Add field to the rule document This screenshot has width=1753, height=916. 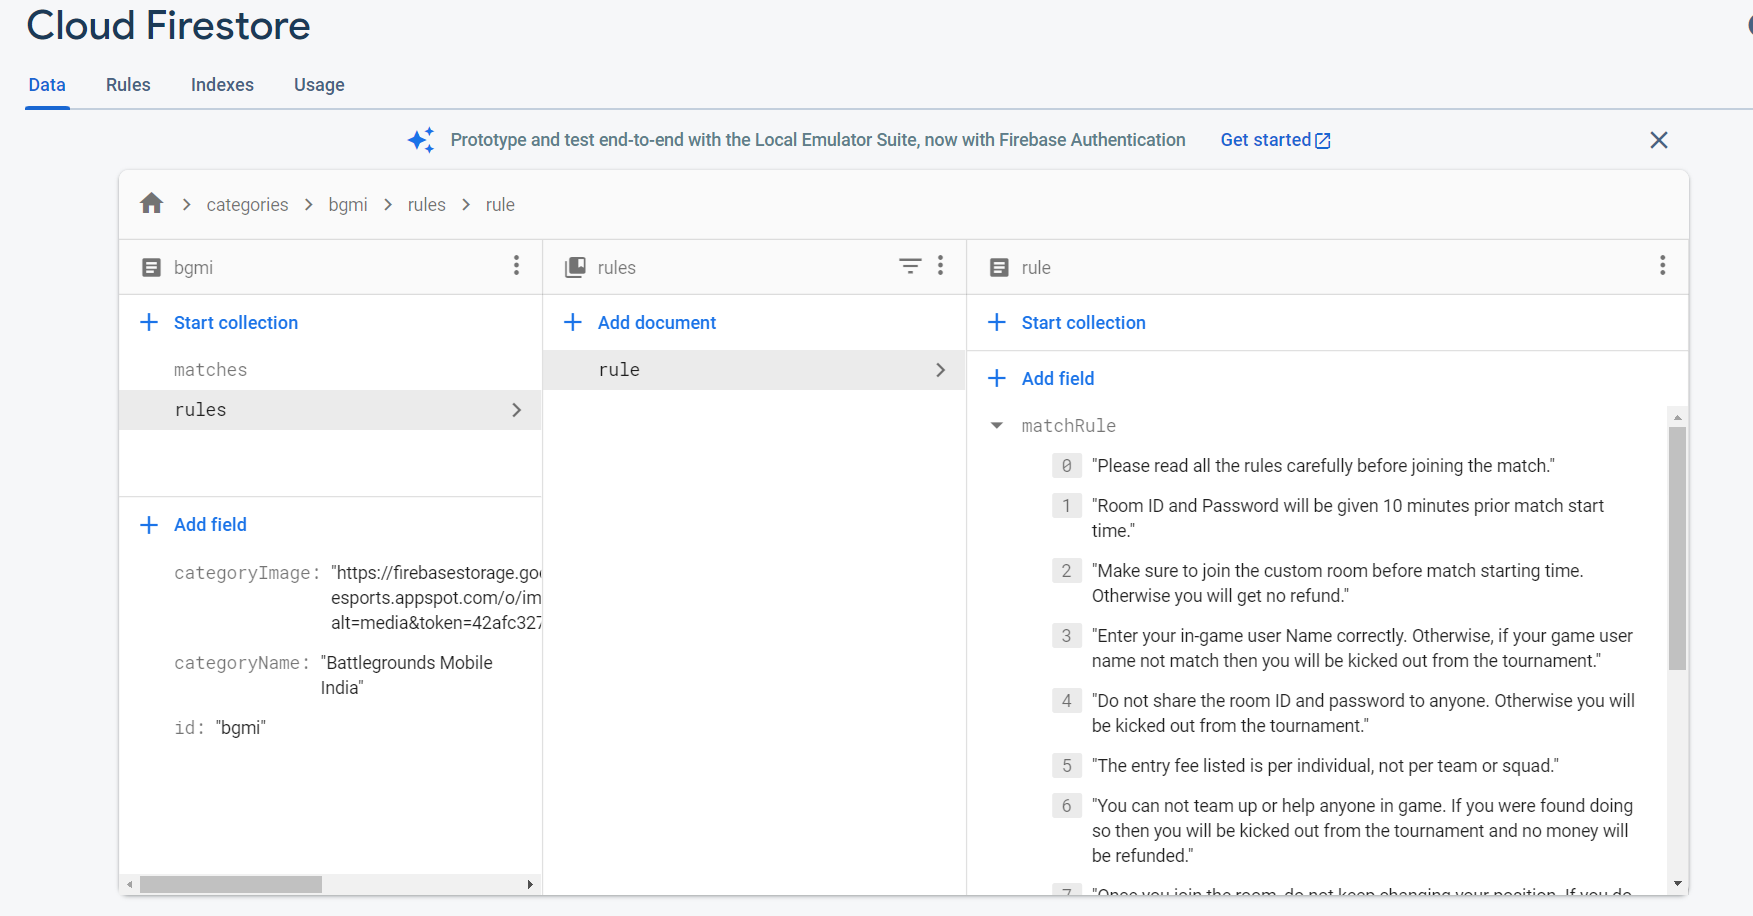(x=1058, y=378)
